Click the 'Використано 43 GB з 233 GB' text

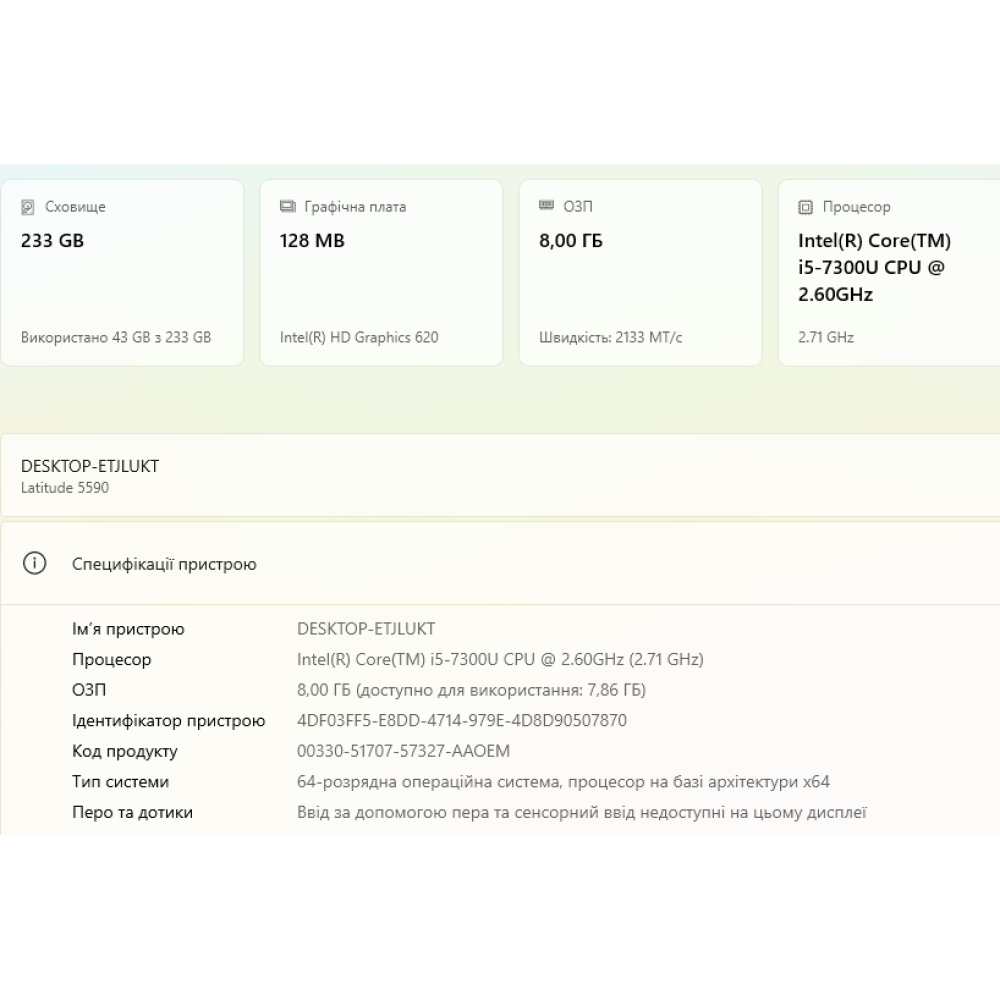(116, 338)
